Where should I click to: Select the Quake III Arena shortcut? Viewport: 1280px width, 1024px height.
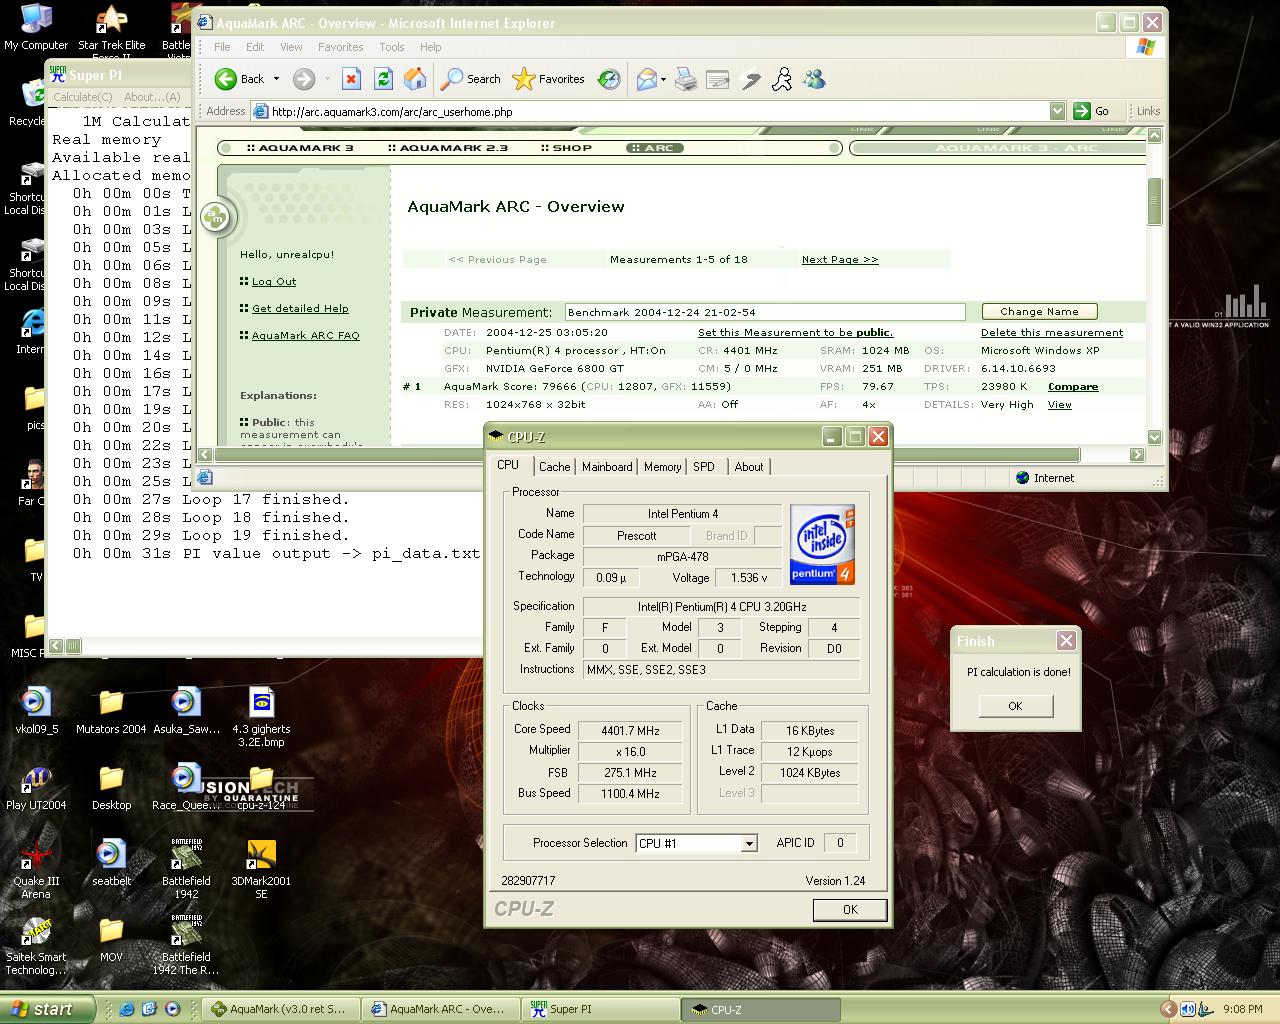coord(36,869)
